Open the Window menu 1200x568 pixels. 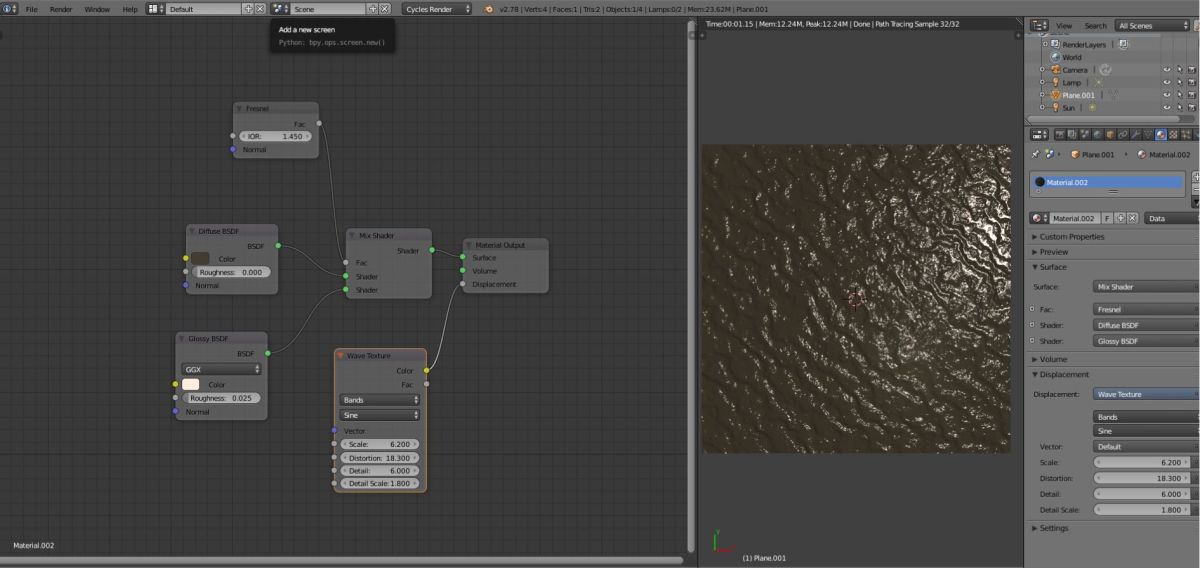click(x=97, y=8)
